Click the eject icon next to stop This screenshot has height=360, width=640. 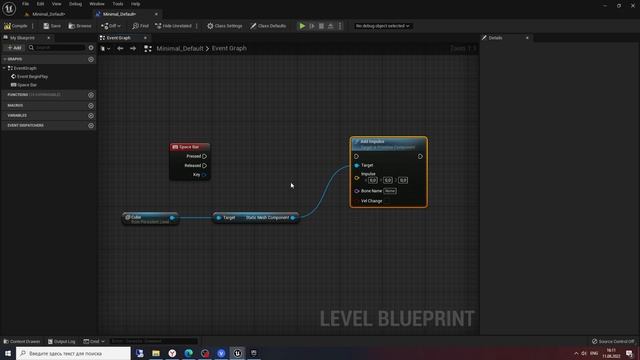click(331, 26)
